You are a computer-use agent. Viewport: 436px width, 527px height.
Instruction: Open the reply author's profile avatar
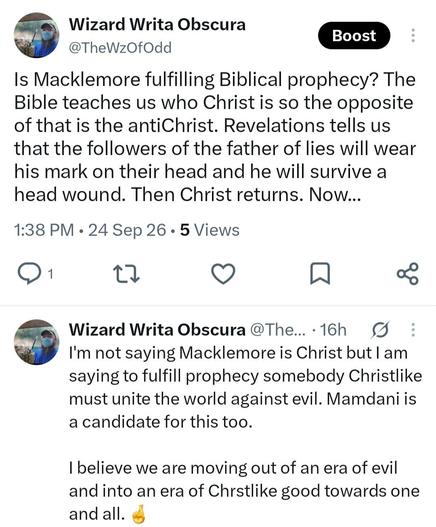(x=36, y=342)
